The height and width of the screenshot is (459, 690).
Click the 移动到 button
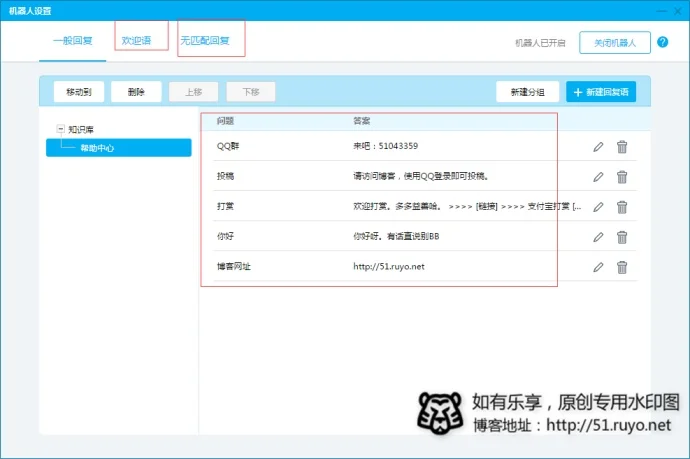[x=79, y=92]
